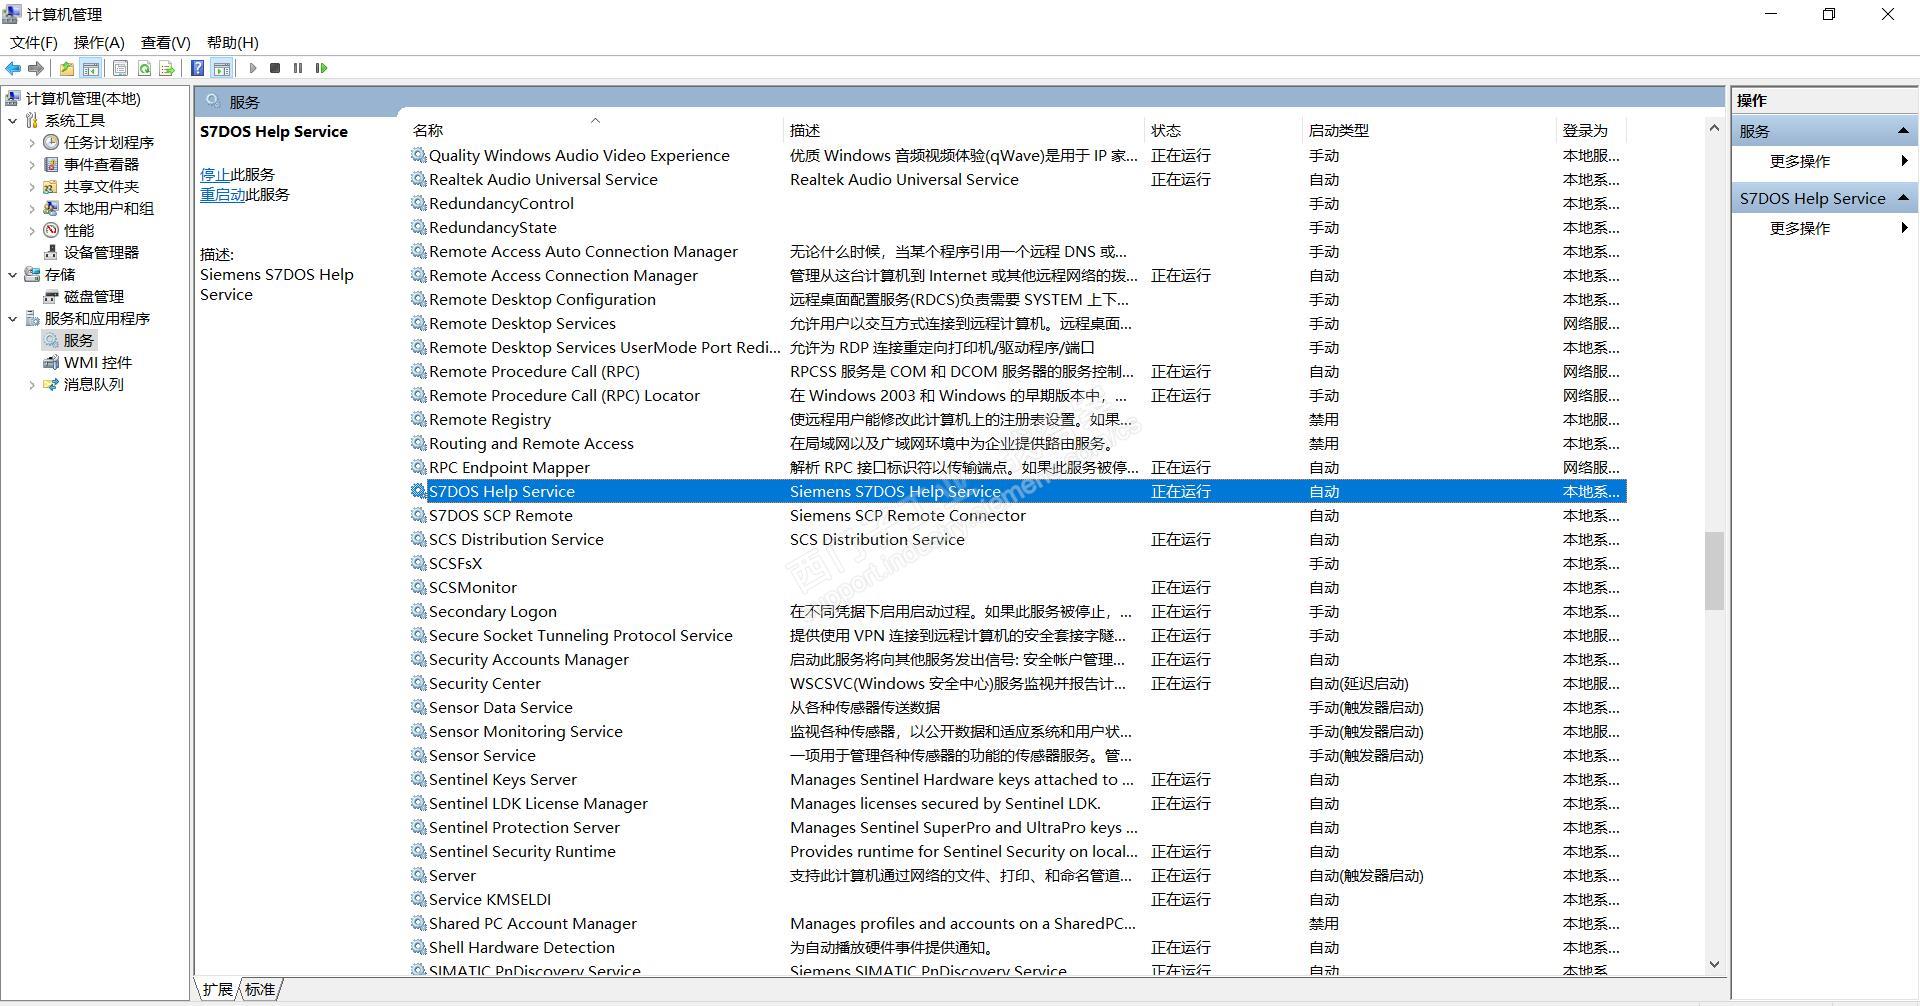Expand the 任务计划程序 tree node
The width and height of the screenshot is (1920, 1006).
32,142
